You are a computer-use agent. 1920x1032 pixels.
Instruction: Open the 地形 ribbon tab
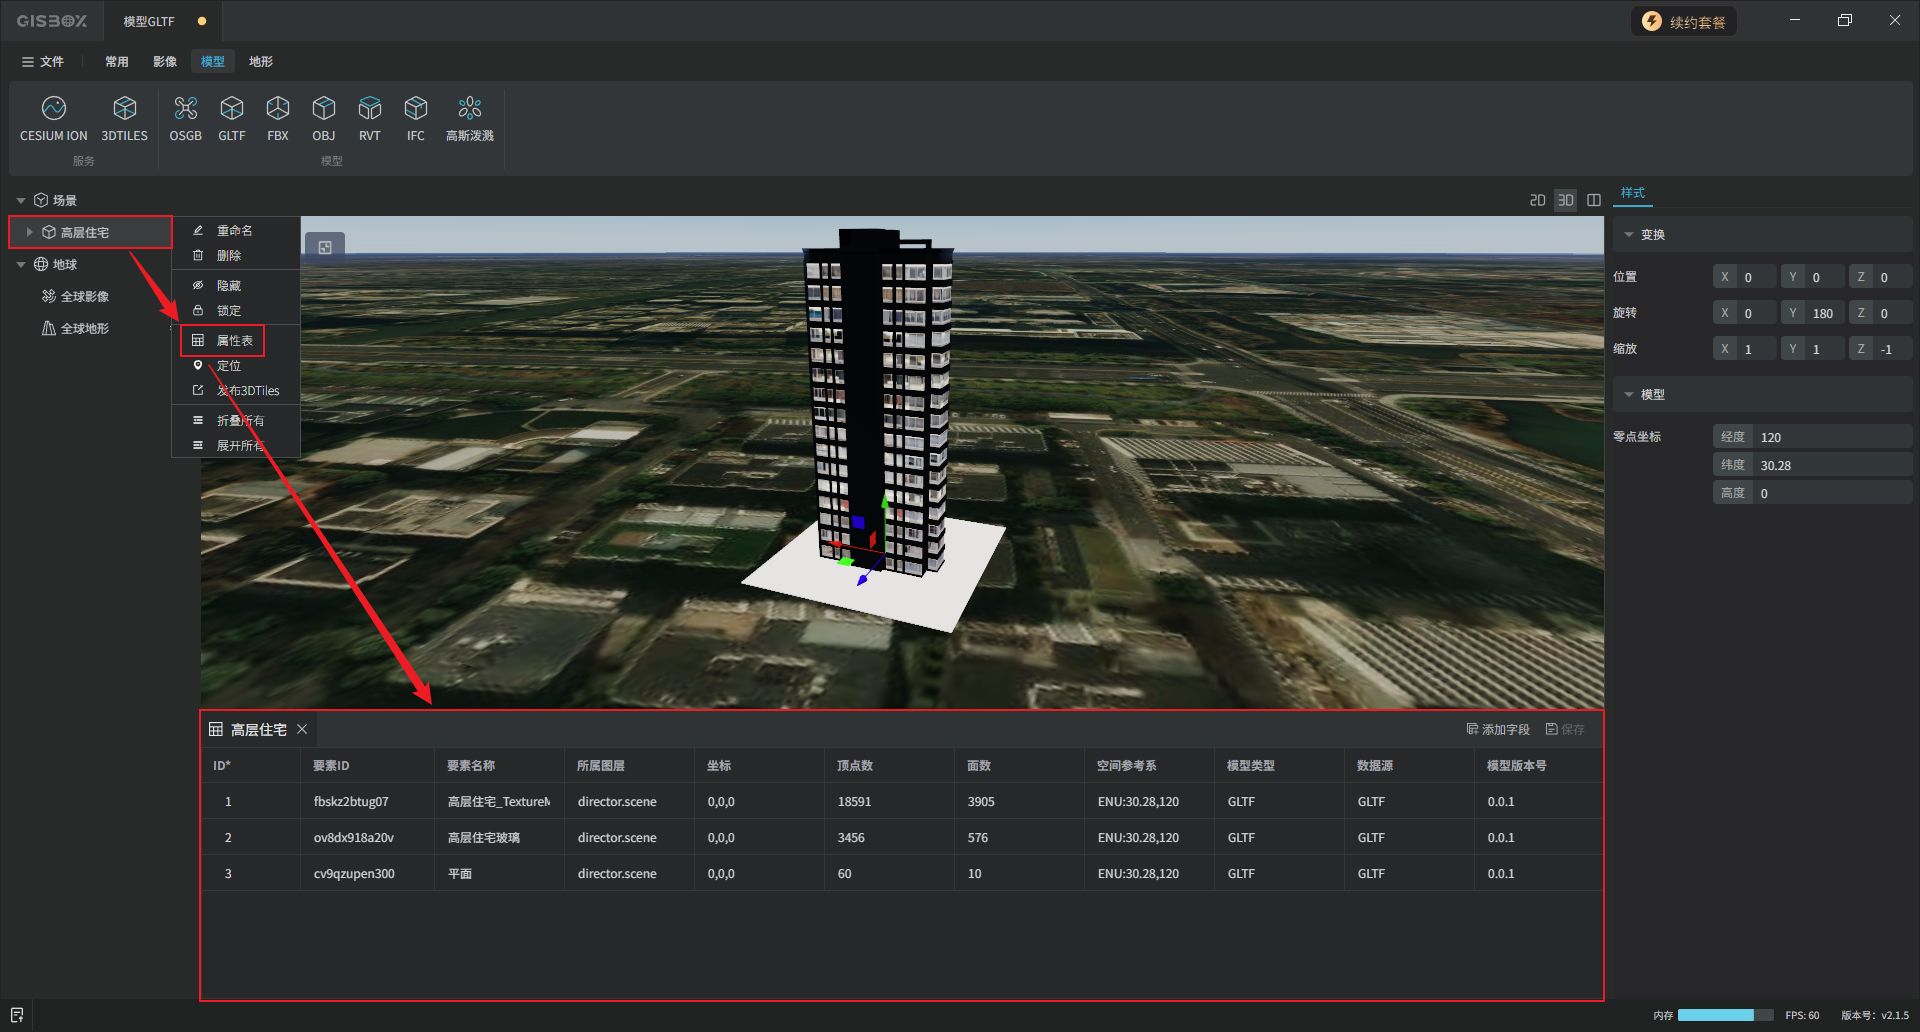pos(260,62)
